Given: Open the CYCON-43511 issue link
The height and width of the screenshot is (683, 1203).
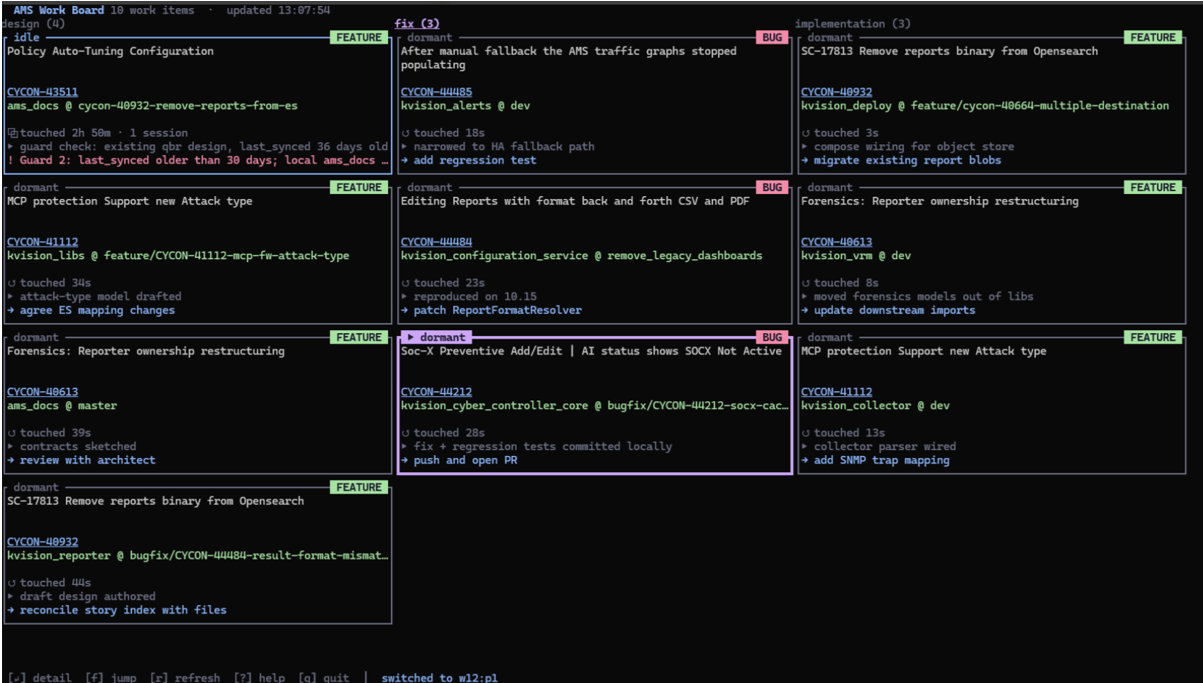Looking at the screenshot, I should tap(42, 92).
